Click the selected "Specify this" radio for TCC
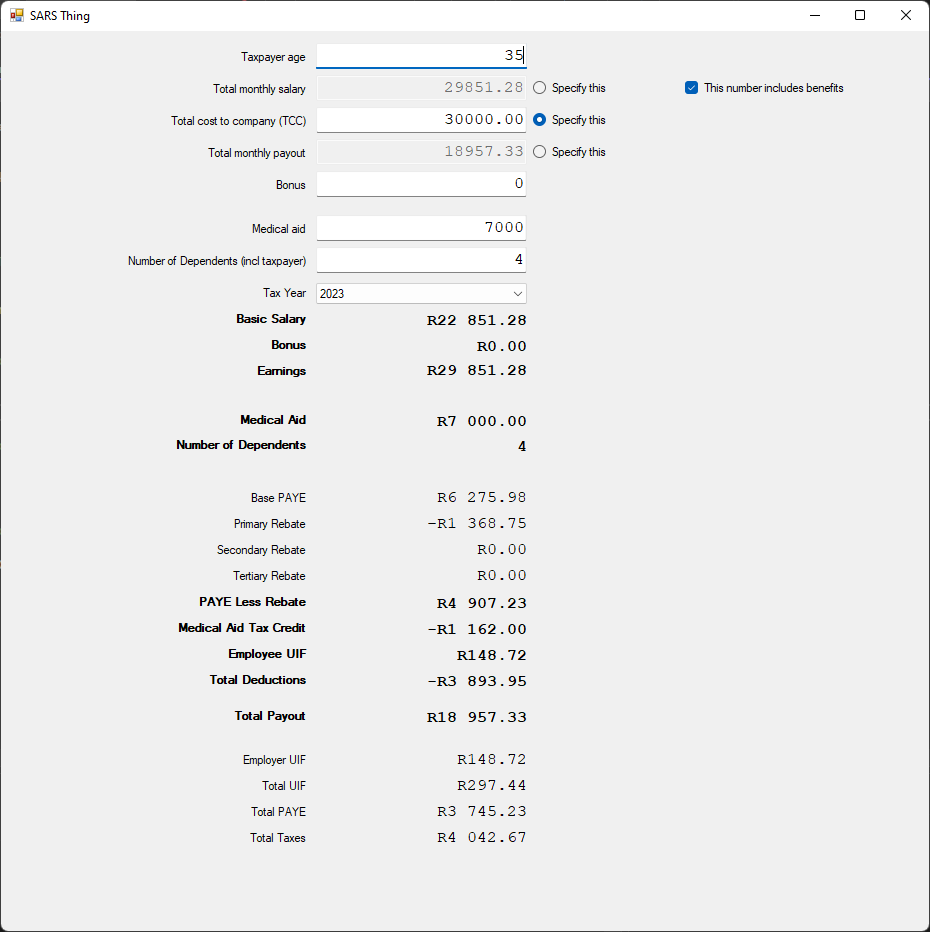 pos(539,119)
